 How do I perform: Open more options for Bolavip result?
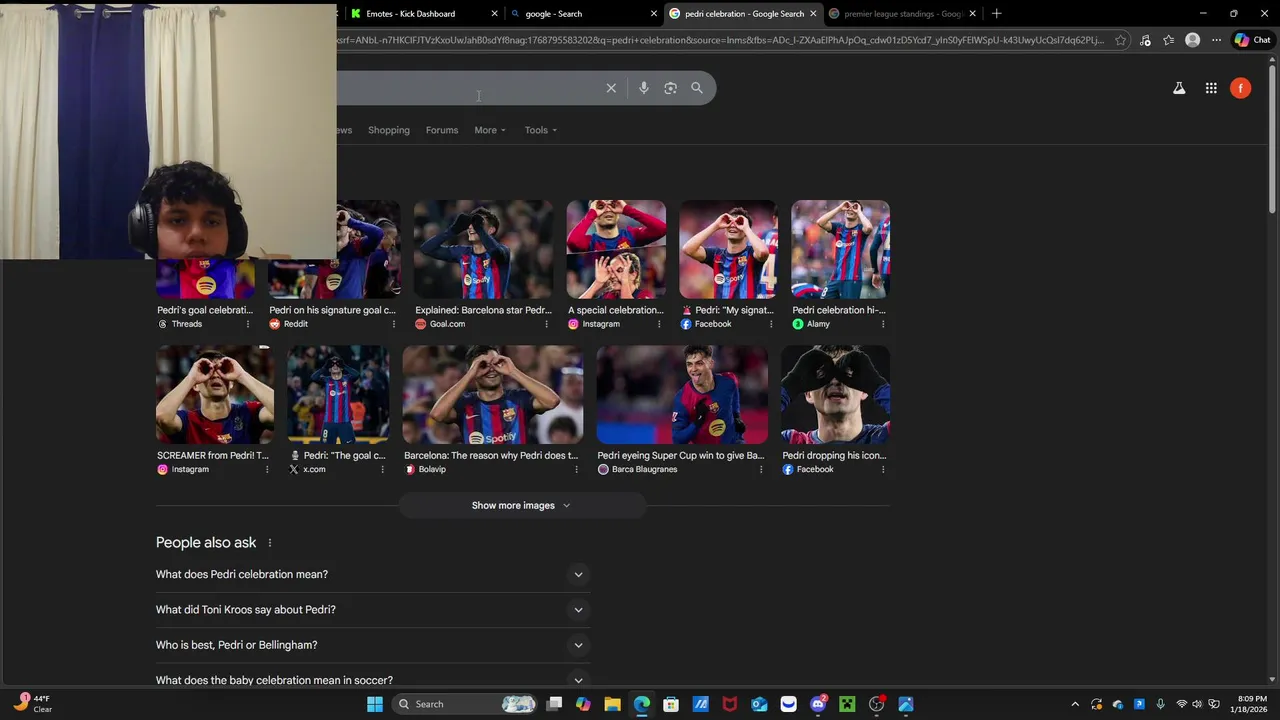coord(576,470)
